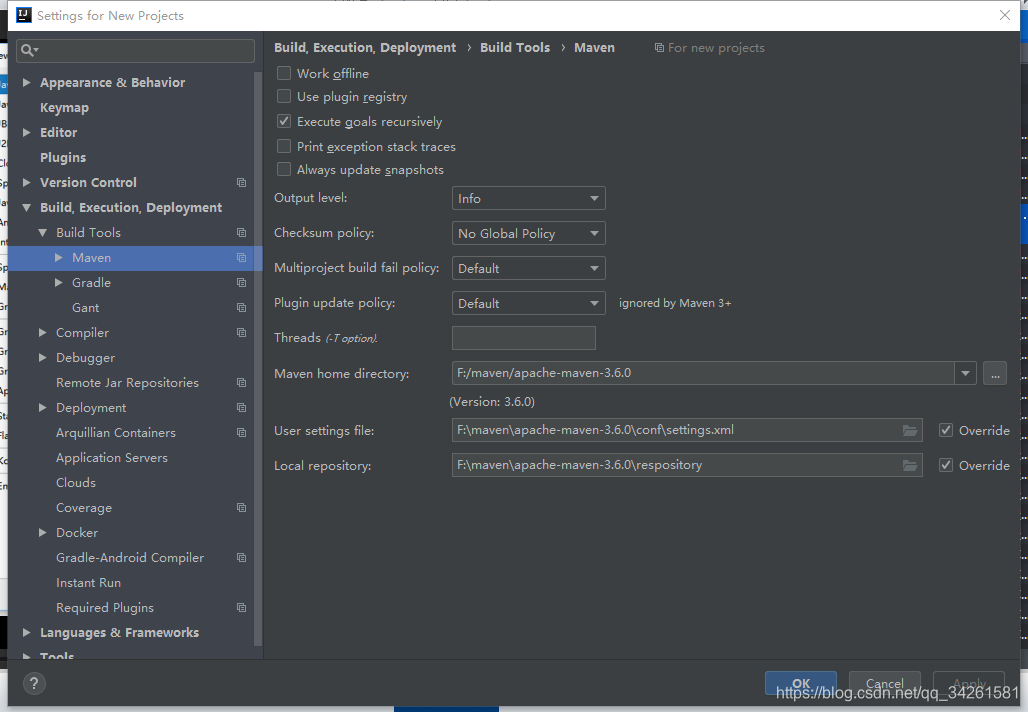Click folder browse icon for Local repository
The image size is (1028, 712).
[909, 465]
